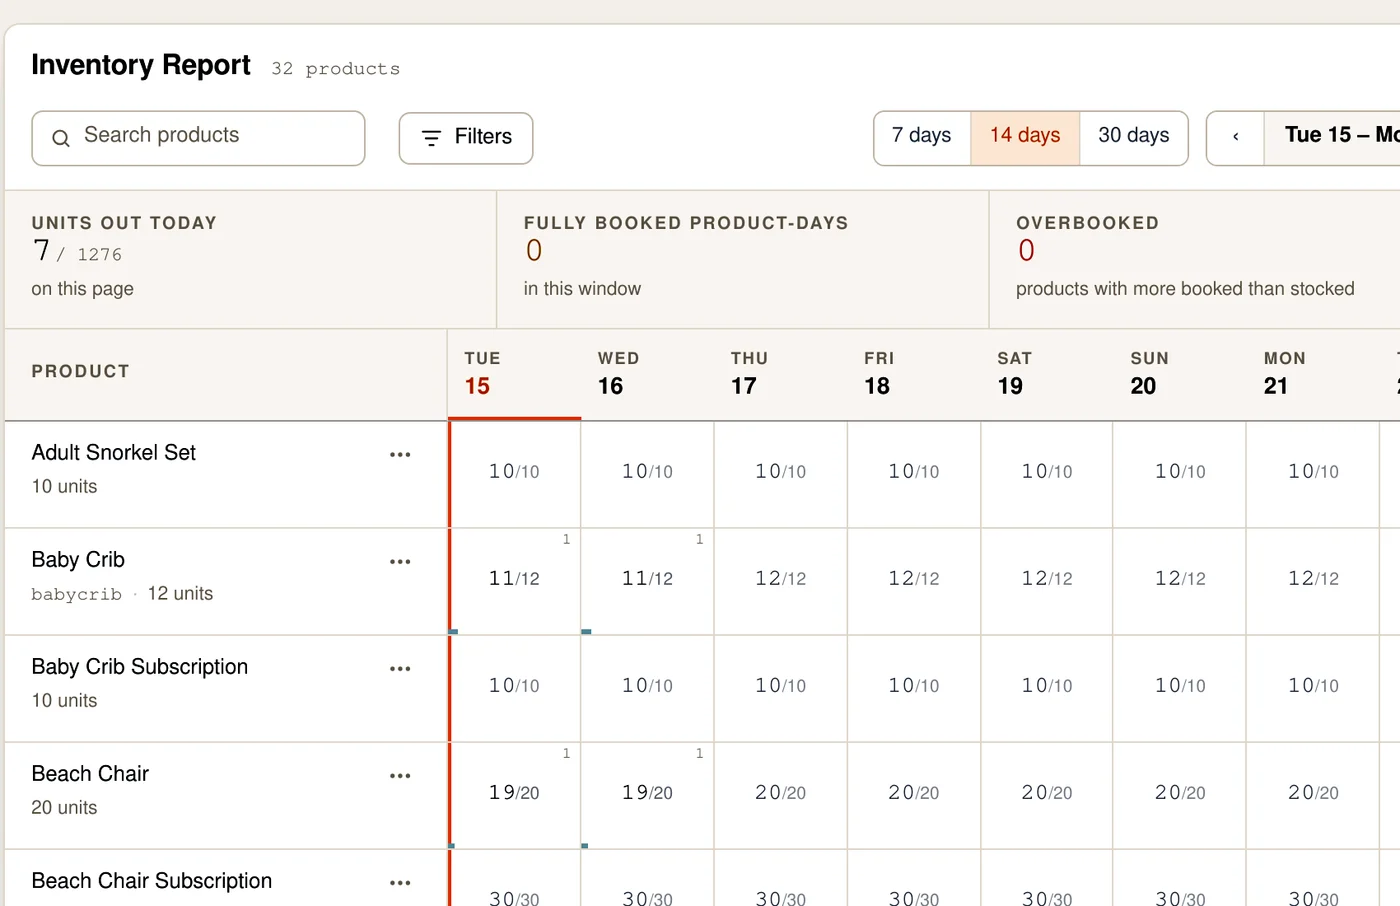The image size is (1400, 906).
Task: Click Beach Chair Wednesday 19/20 cell
Action: point(647,793)
